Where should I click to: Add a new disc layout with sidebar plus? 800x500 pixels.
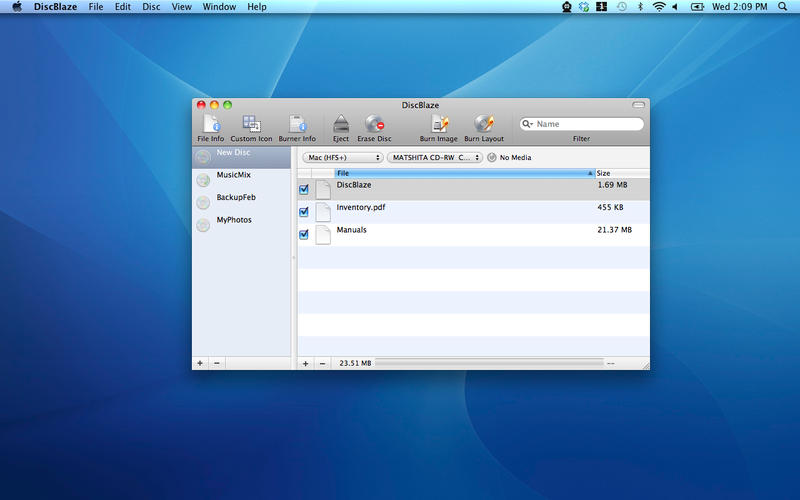pos(200,363)
